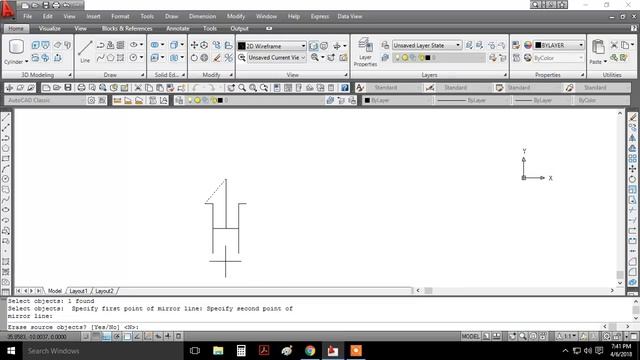Select the Circle tool in left toolbar
Screen dimensions: 640x360
6,179
